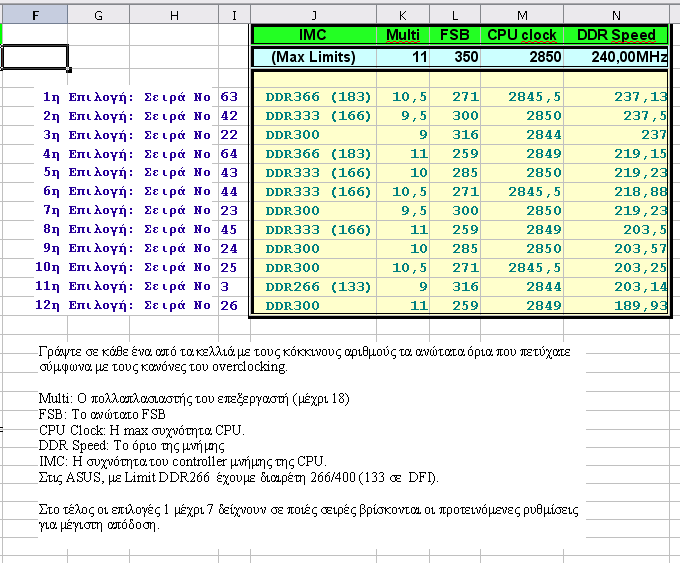Select column L header
This screenshot has height=563, width=680.
tap(455, 16)
